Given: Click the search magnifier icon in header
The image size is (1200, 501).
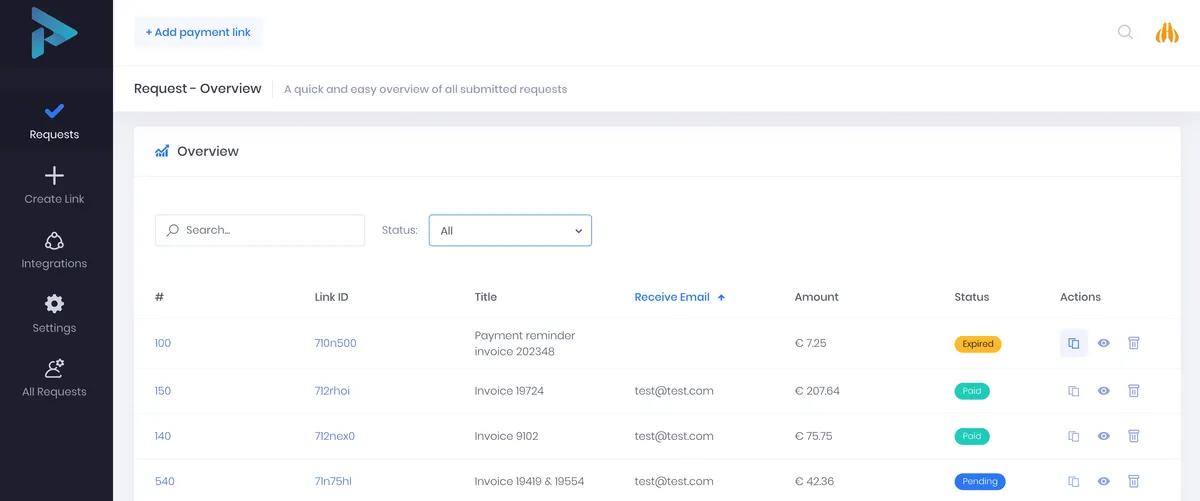Looking at the screenshot, I should [1125, 32].
